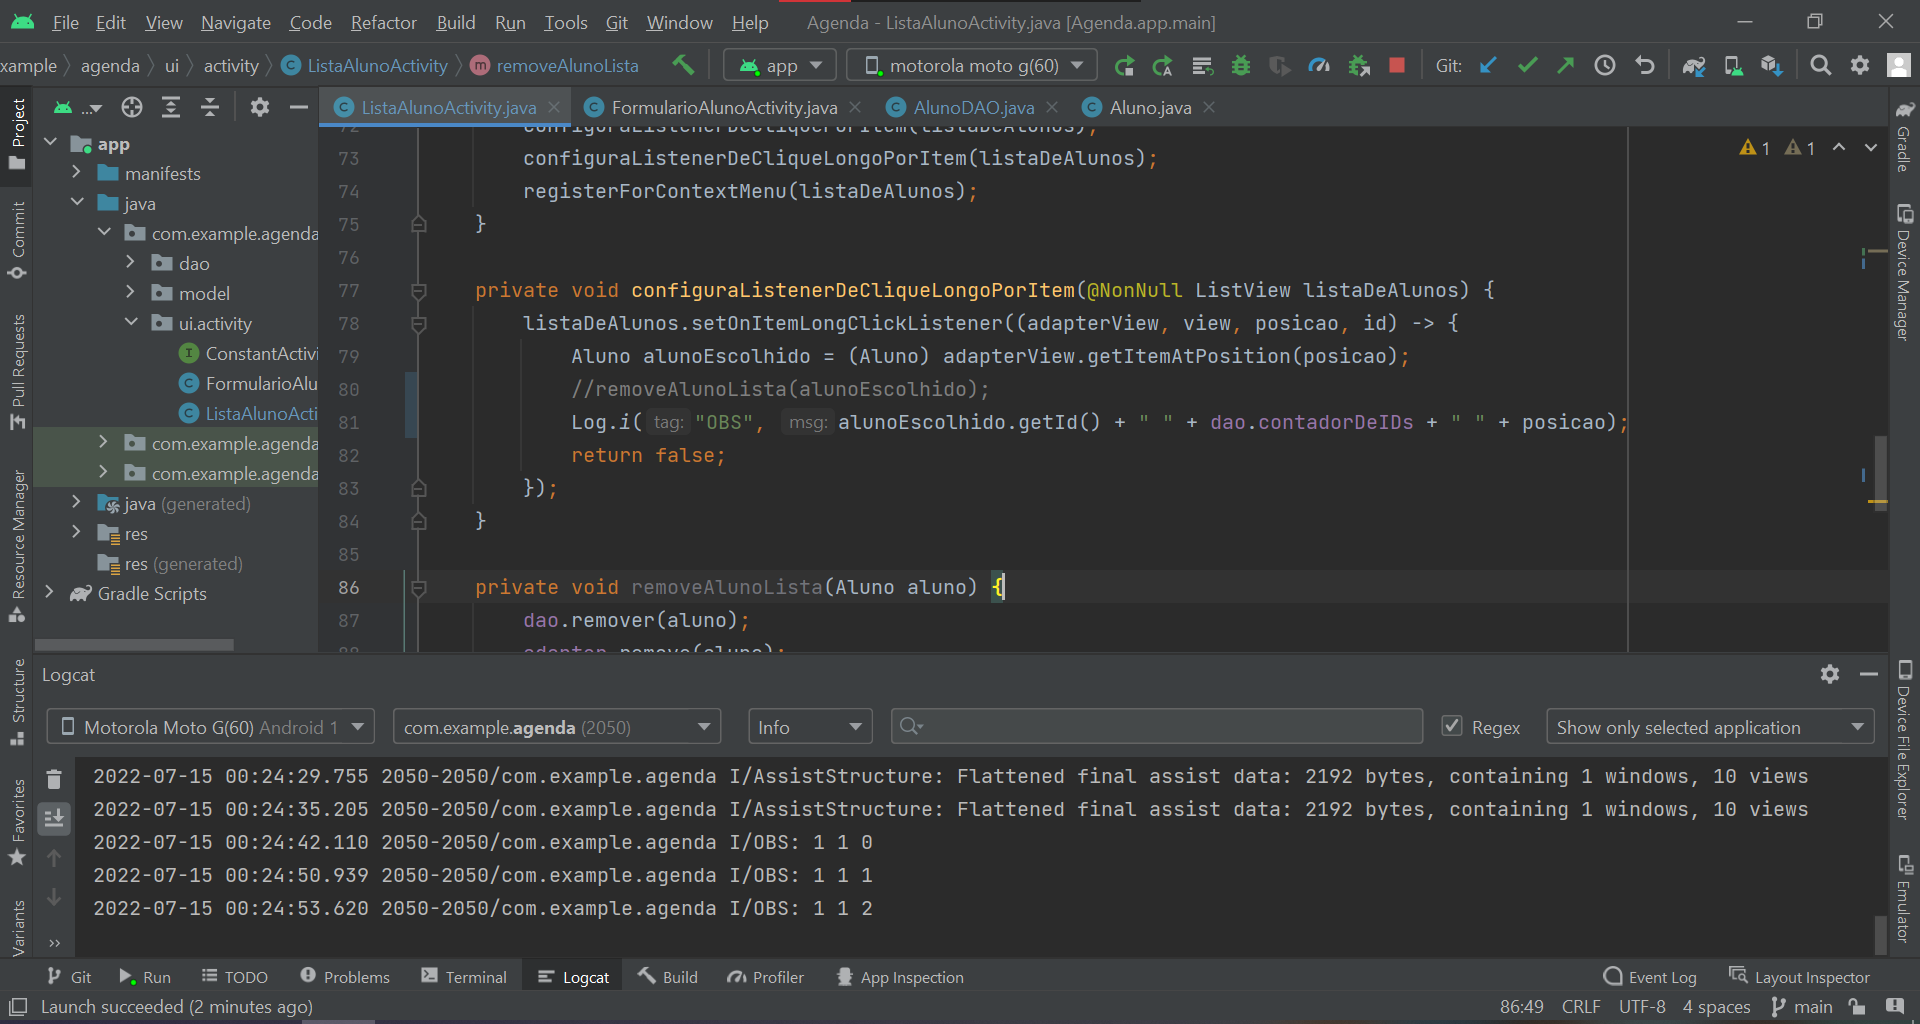This screenshot has width=1920, height=1024.
Task: Click the Logcat search input field
Action: [1157, 727]
